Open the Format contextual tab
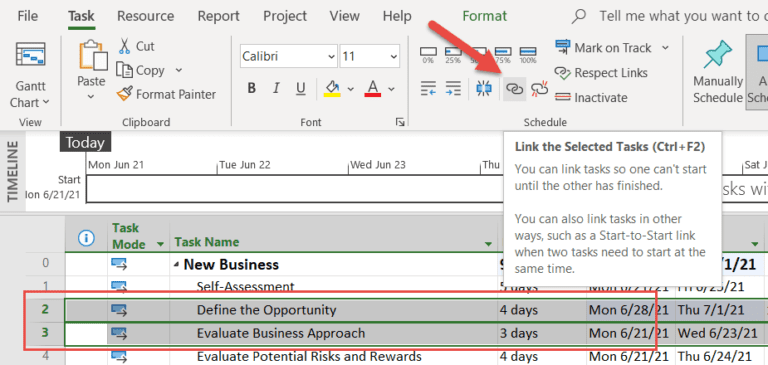768x365 pixels. coord(485,16)
